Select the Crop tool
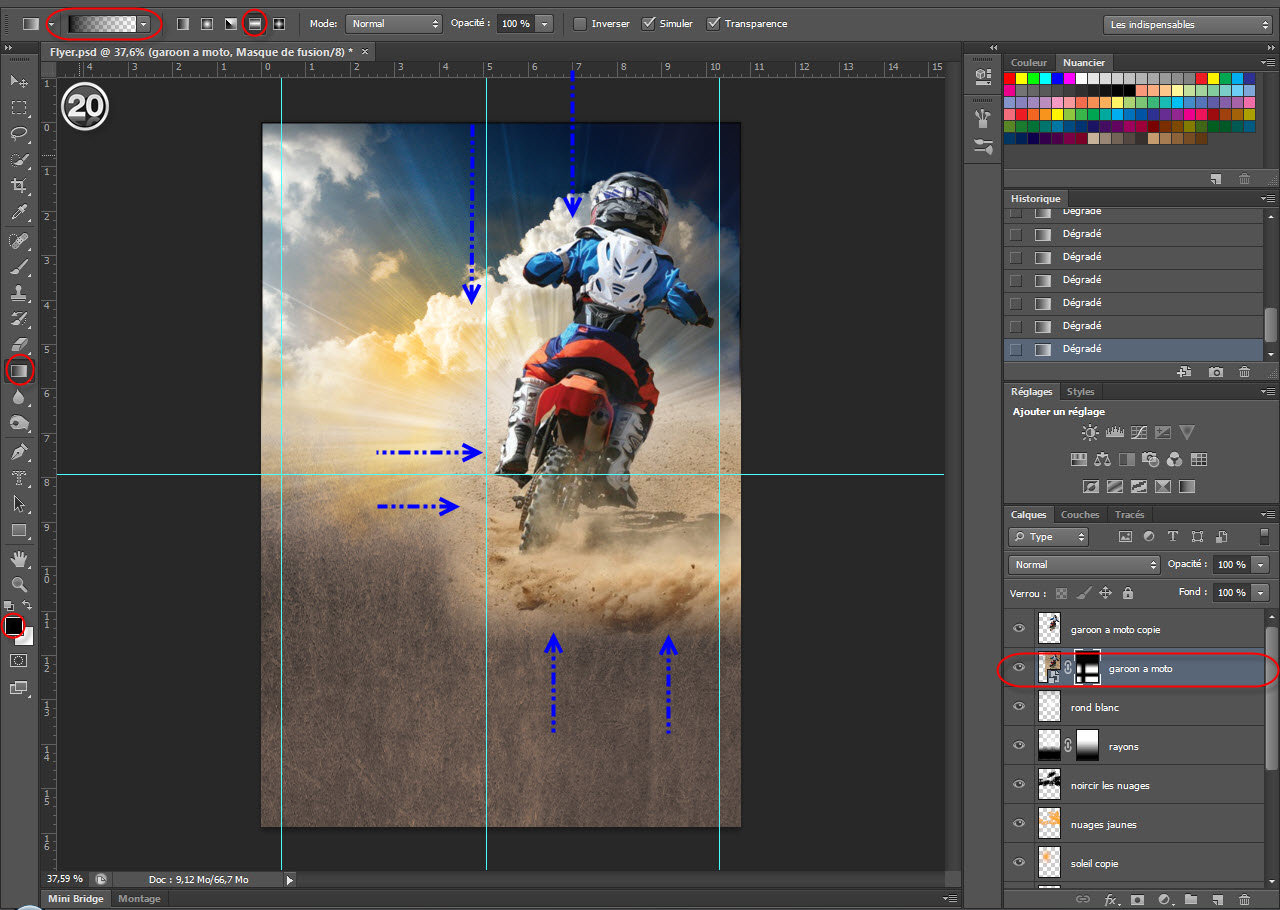 point(19,186)
